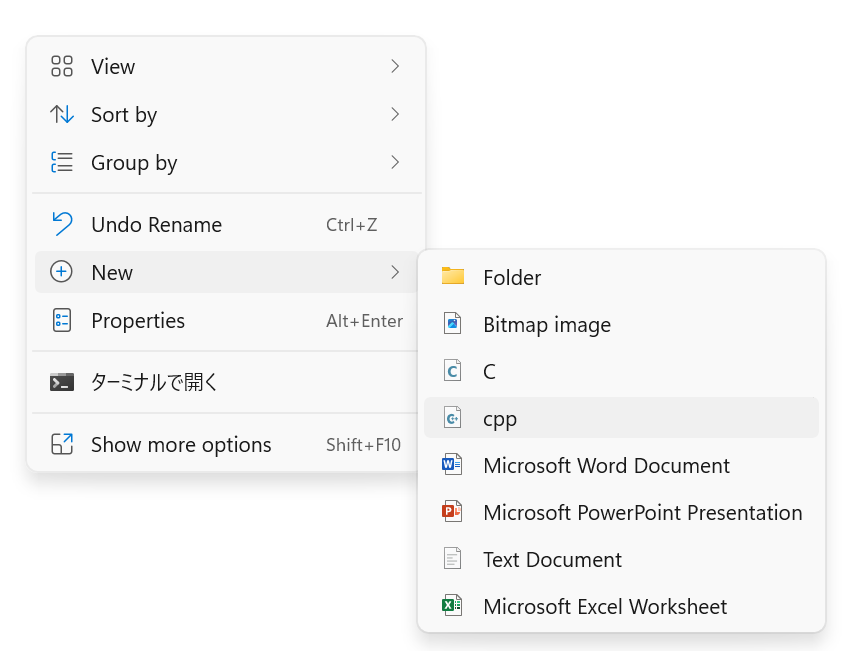
Task: Expand the New submenu chevron
Action: [x=395, y=272]
